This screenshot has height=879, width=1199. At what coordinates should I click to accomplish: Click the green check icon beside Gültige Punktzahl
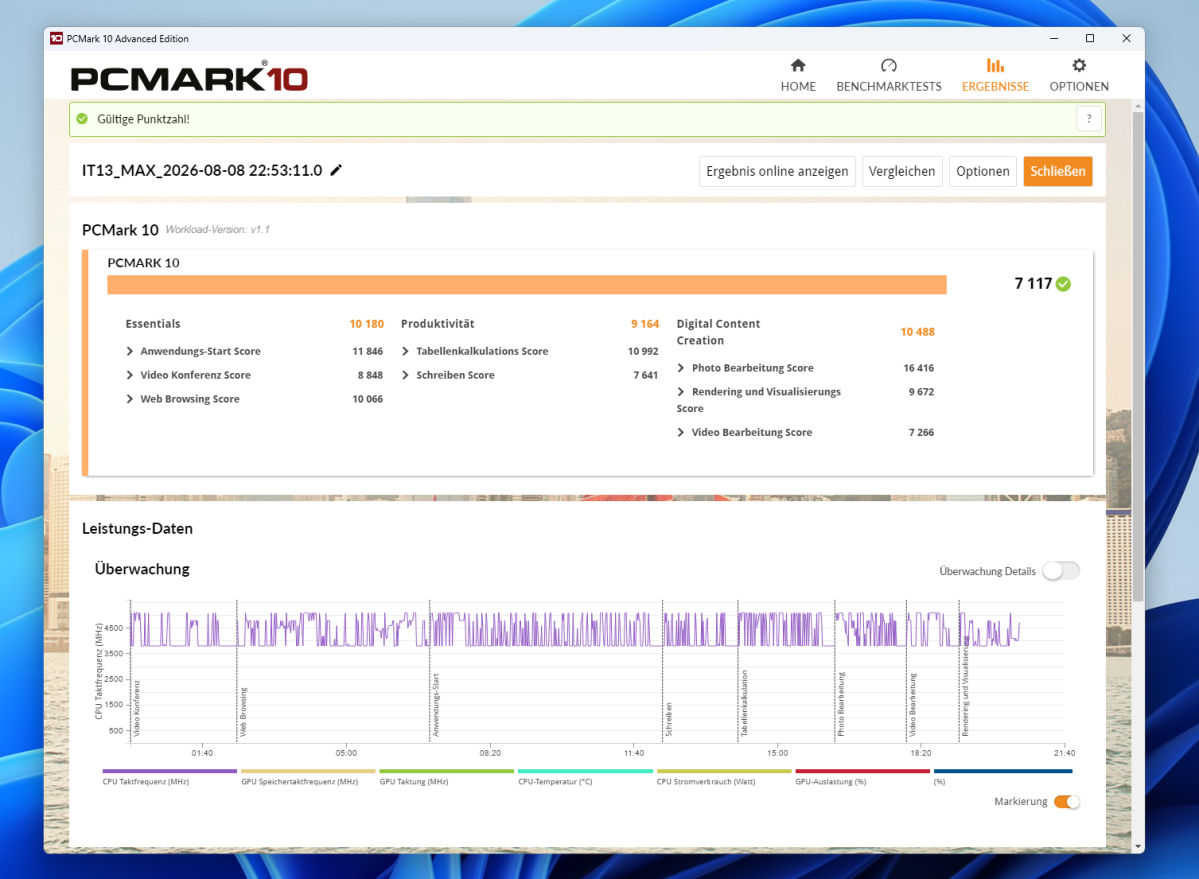pyautogui.click(x=82, y=119)
